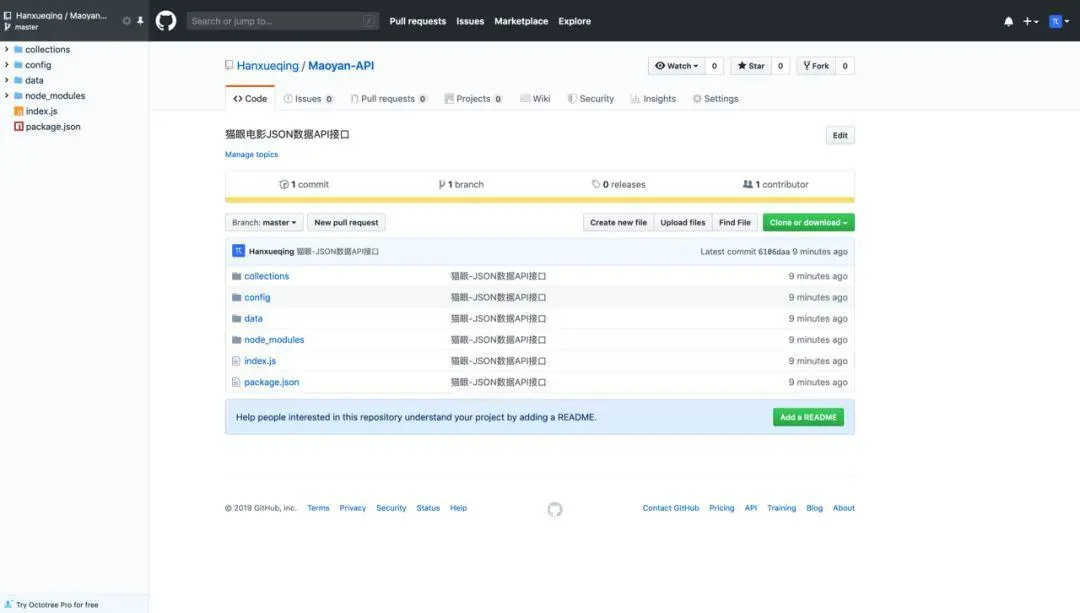Open the Watch dropdown button
Screen dimensions: 1080x613
676,66
